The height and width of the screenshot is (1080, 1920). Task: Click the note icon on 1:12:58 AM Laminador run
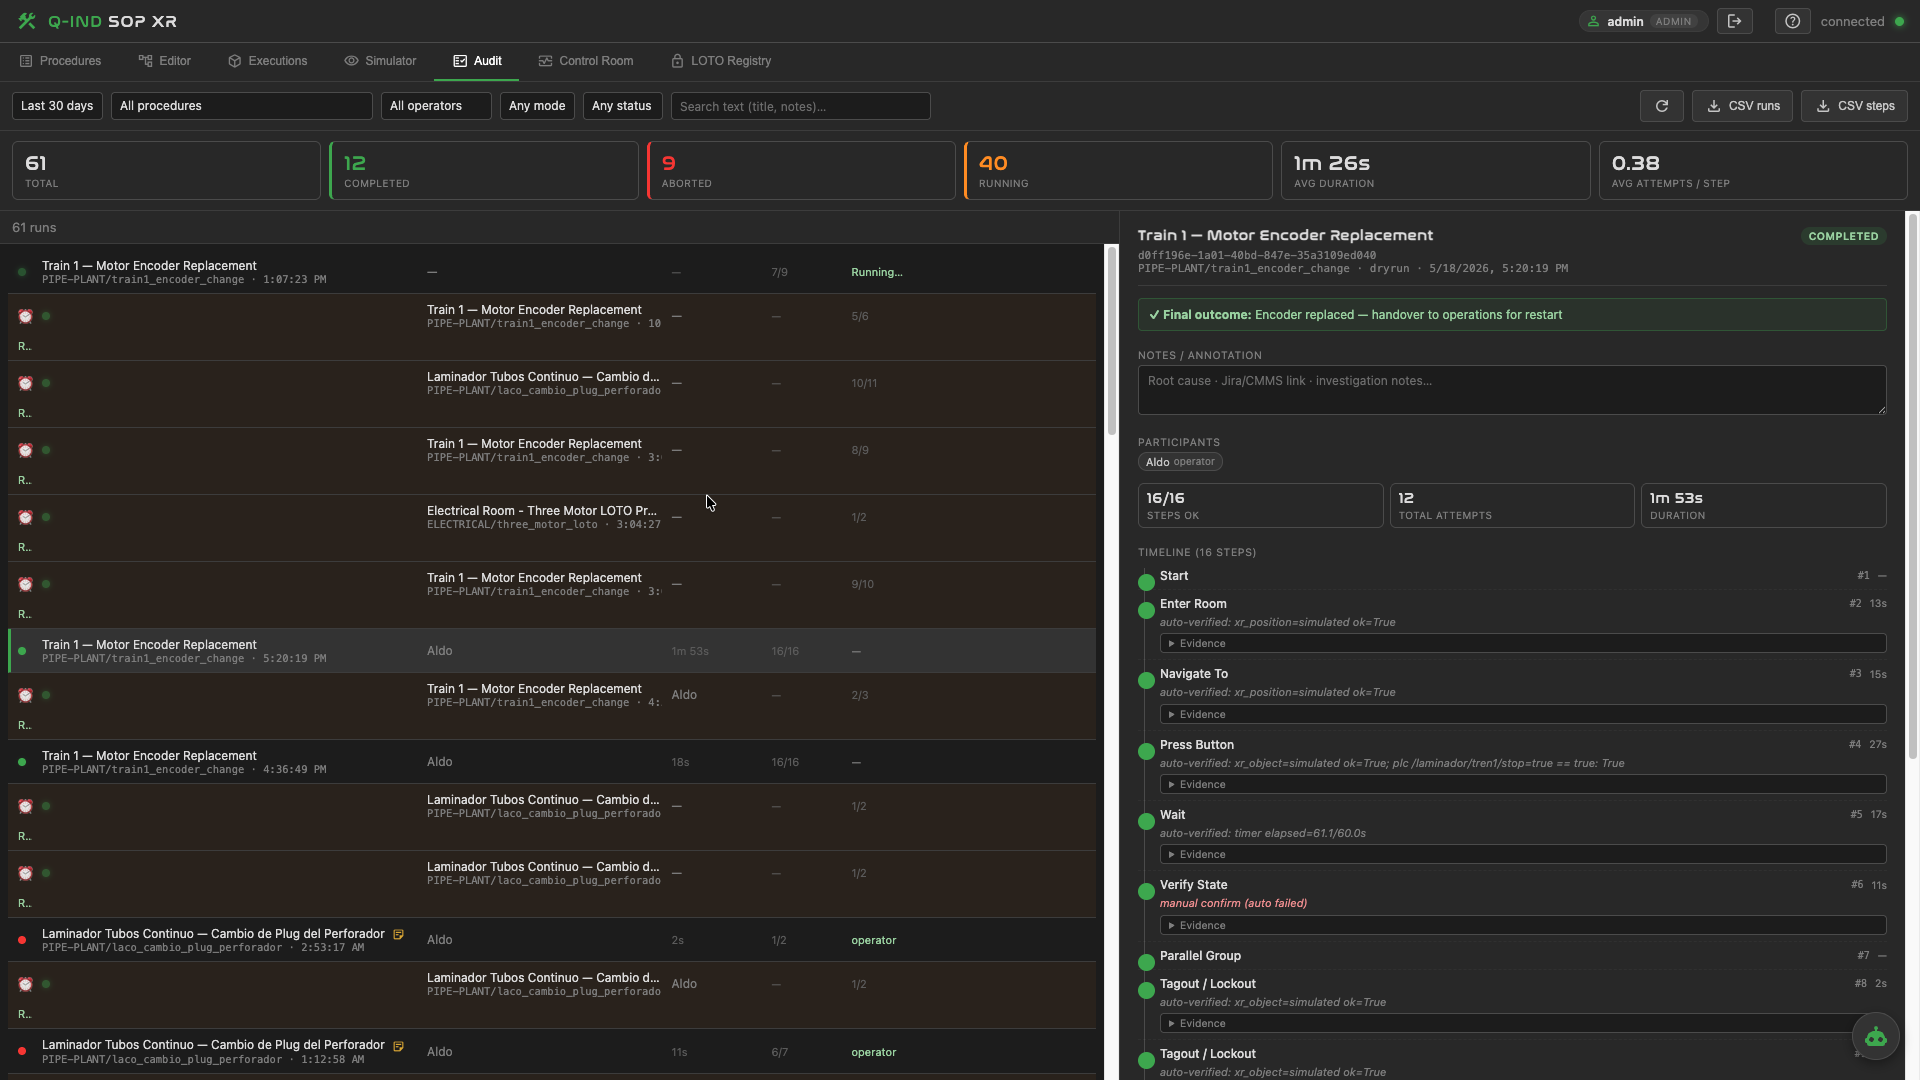coord(398,1046)
